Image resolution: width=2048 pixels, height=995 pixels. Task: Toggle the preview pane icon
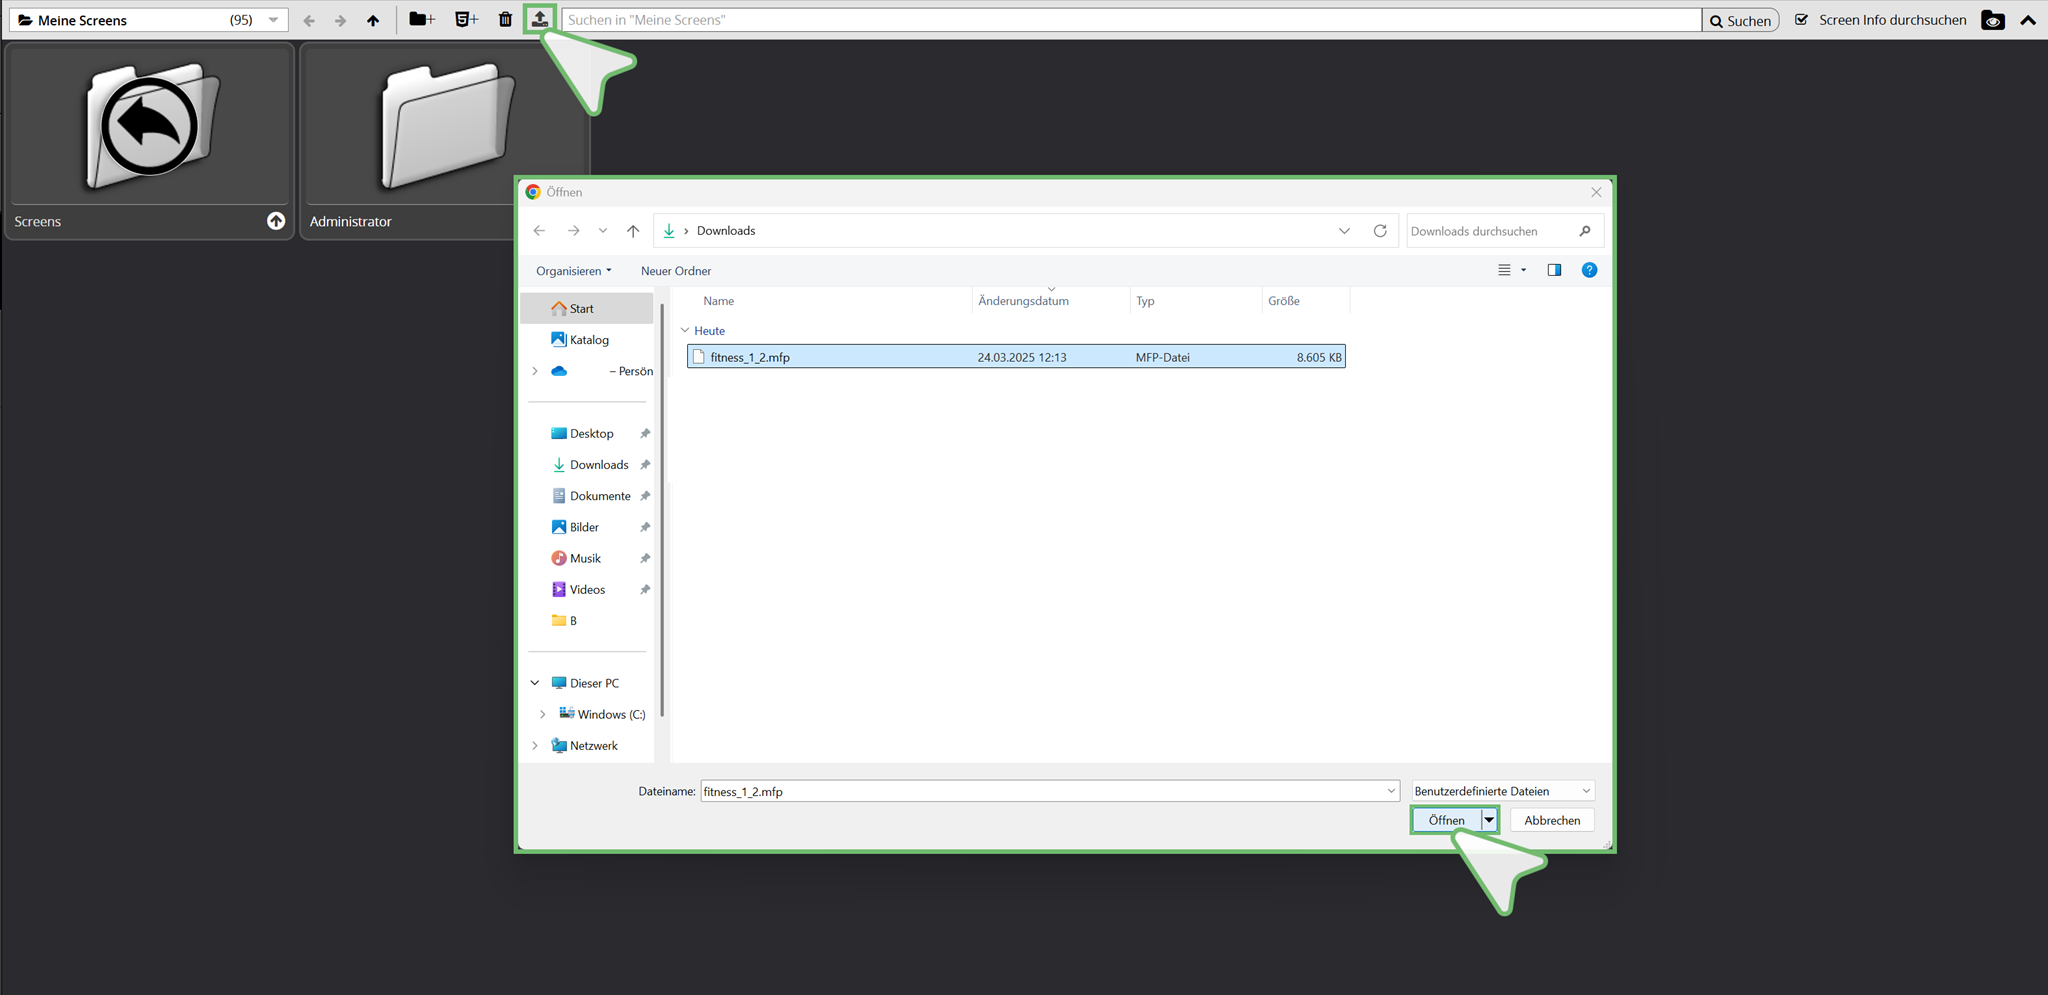coord(1554,270)
